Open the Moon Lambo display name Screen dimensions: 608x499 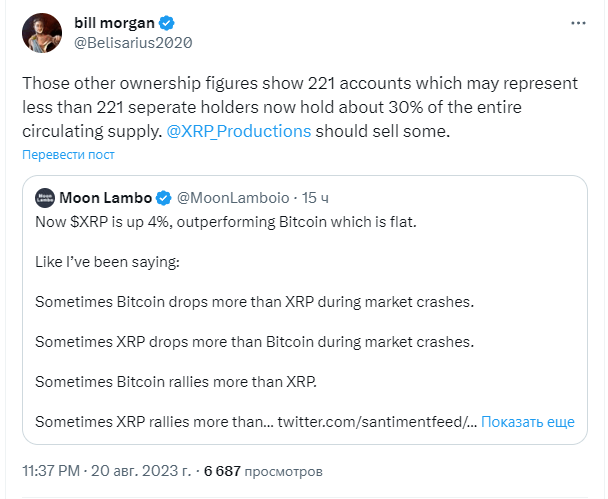point(105,198)
